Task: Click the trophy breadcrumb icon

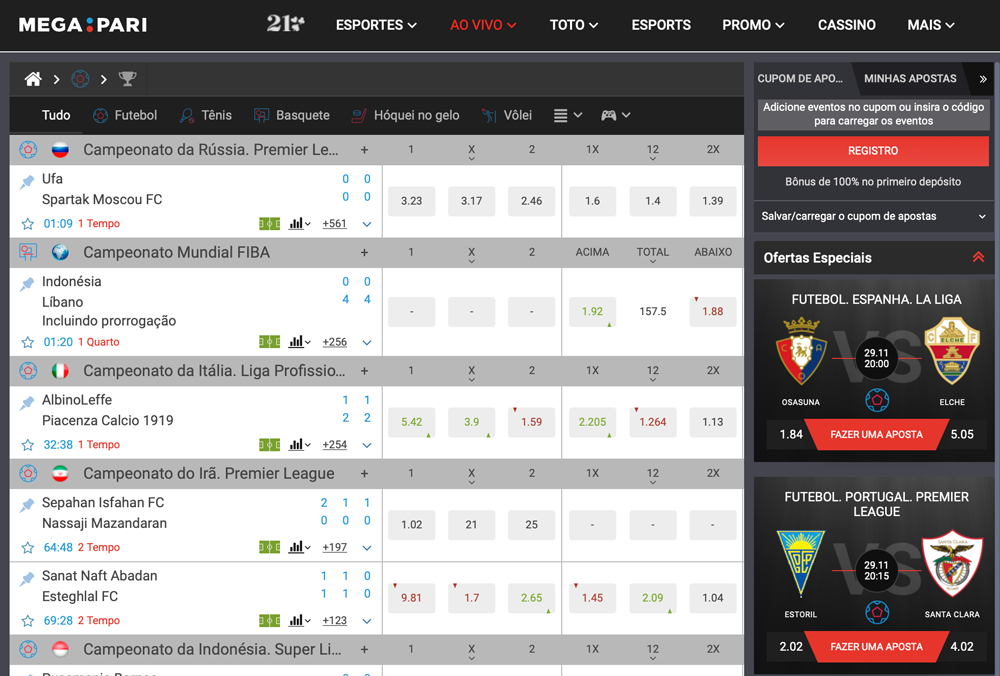Action: pyautogui.click(x=128, y=79)
